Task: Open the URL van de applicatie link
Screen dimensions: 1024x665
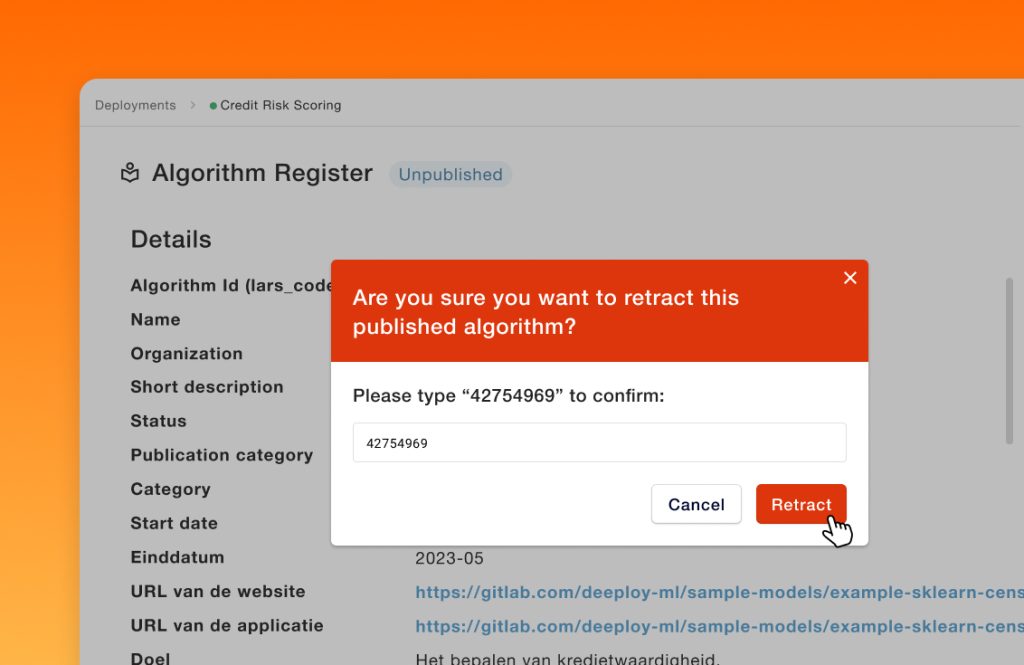Action: point(719,626)
